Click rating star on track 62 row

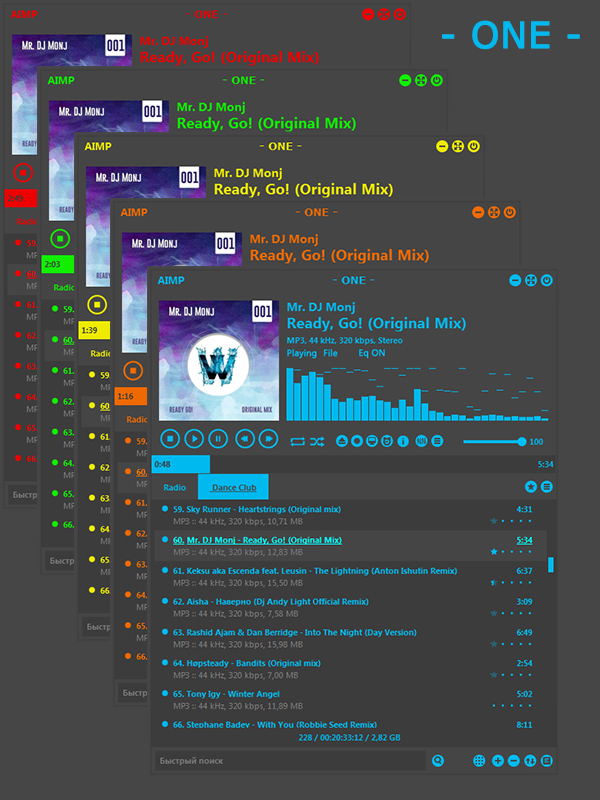[494, 613]
